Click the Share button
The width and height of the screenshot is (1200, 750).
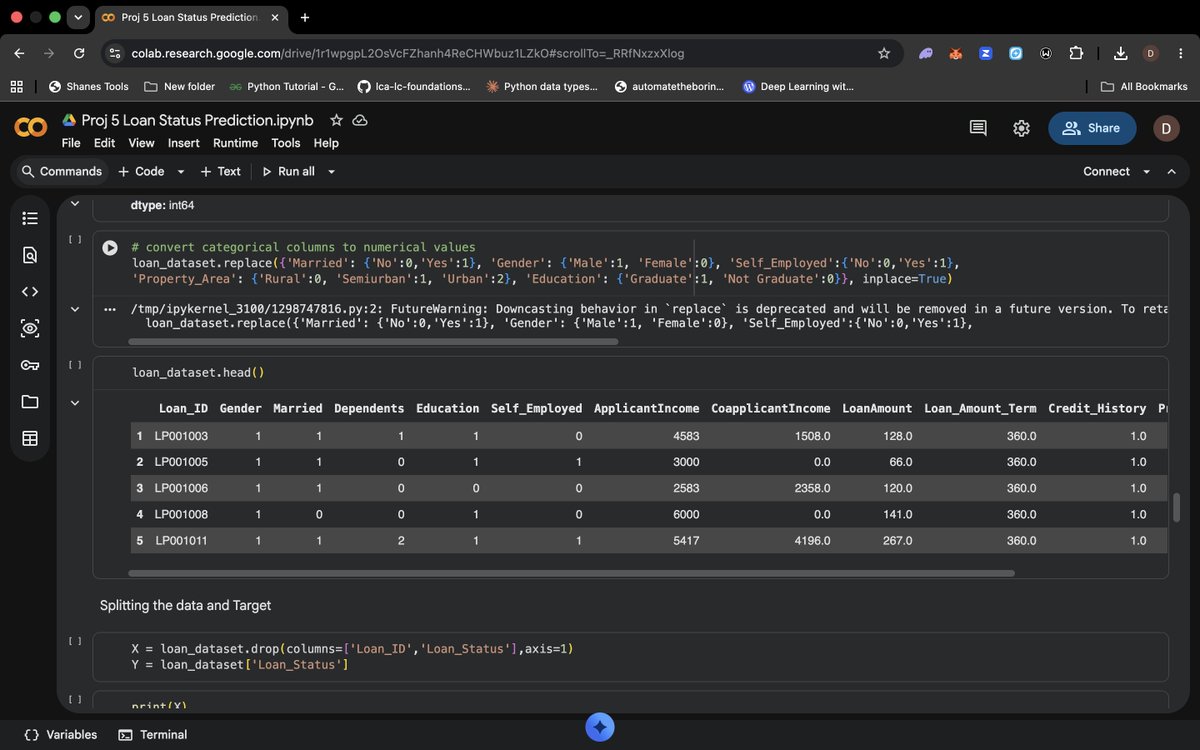point(1092,128)
